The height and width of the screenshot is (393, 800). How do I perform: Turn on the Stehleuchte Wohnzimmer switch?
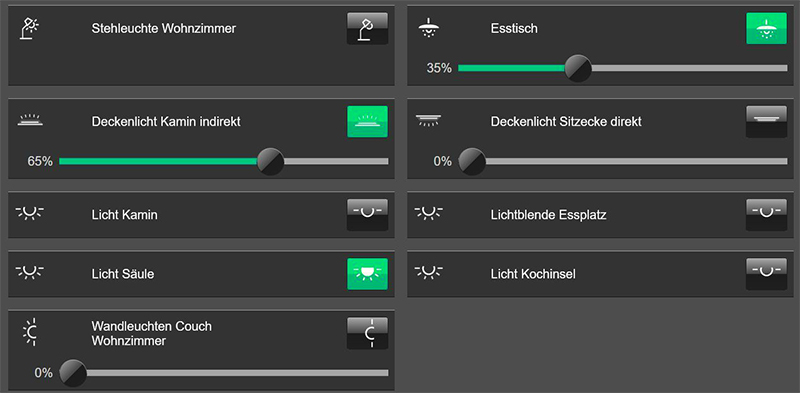(367, 29)
